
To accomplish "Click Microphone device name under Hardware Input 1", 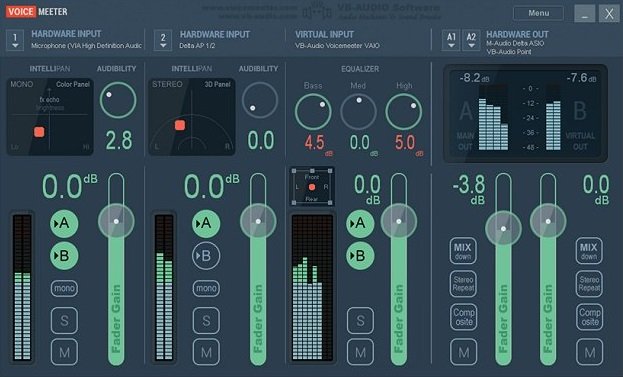I will pyautogui.click(x=86, y=46).
